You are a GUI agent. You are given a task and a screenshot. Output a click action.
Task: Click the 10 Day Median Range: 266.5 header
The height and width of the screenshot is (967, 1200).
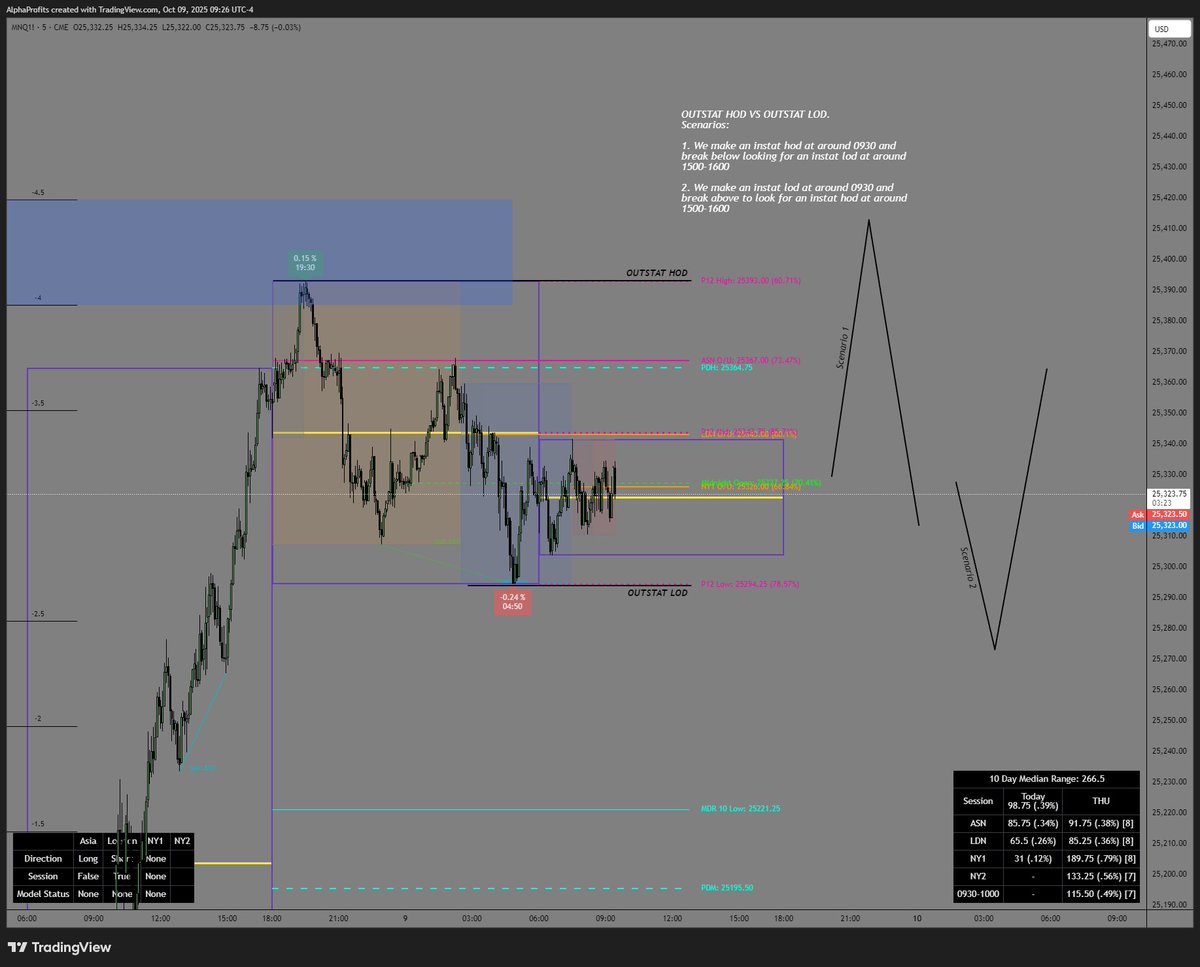tap(1045, 778)
